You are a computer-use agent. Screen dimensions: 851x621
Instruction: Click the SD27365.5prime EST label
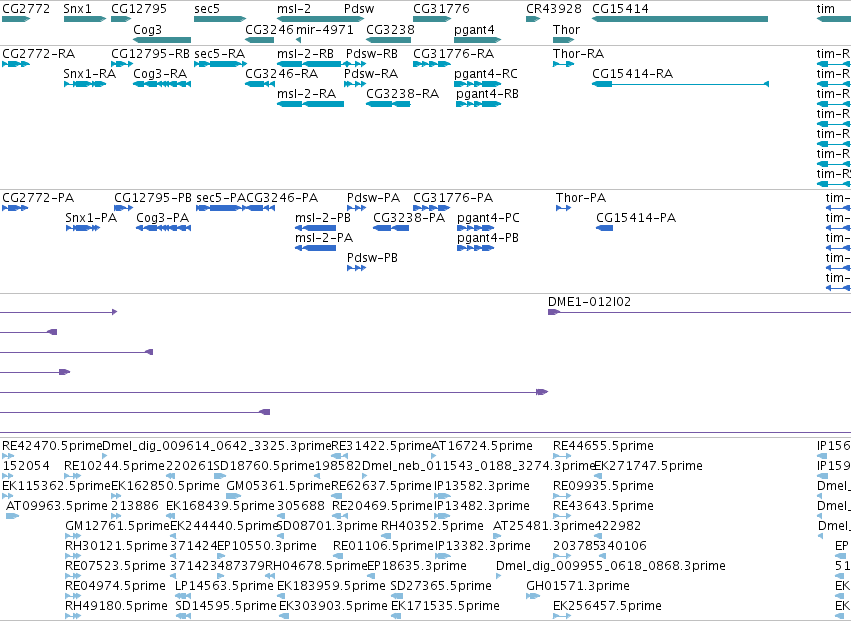[441, 585]
